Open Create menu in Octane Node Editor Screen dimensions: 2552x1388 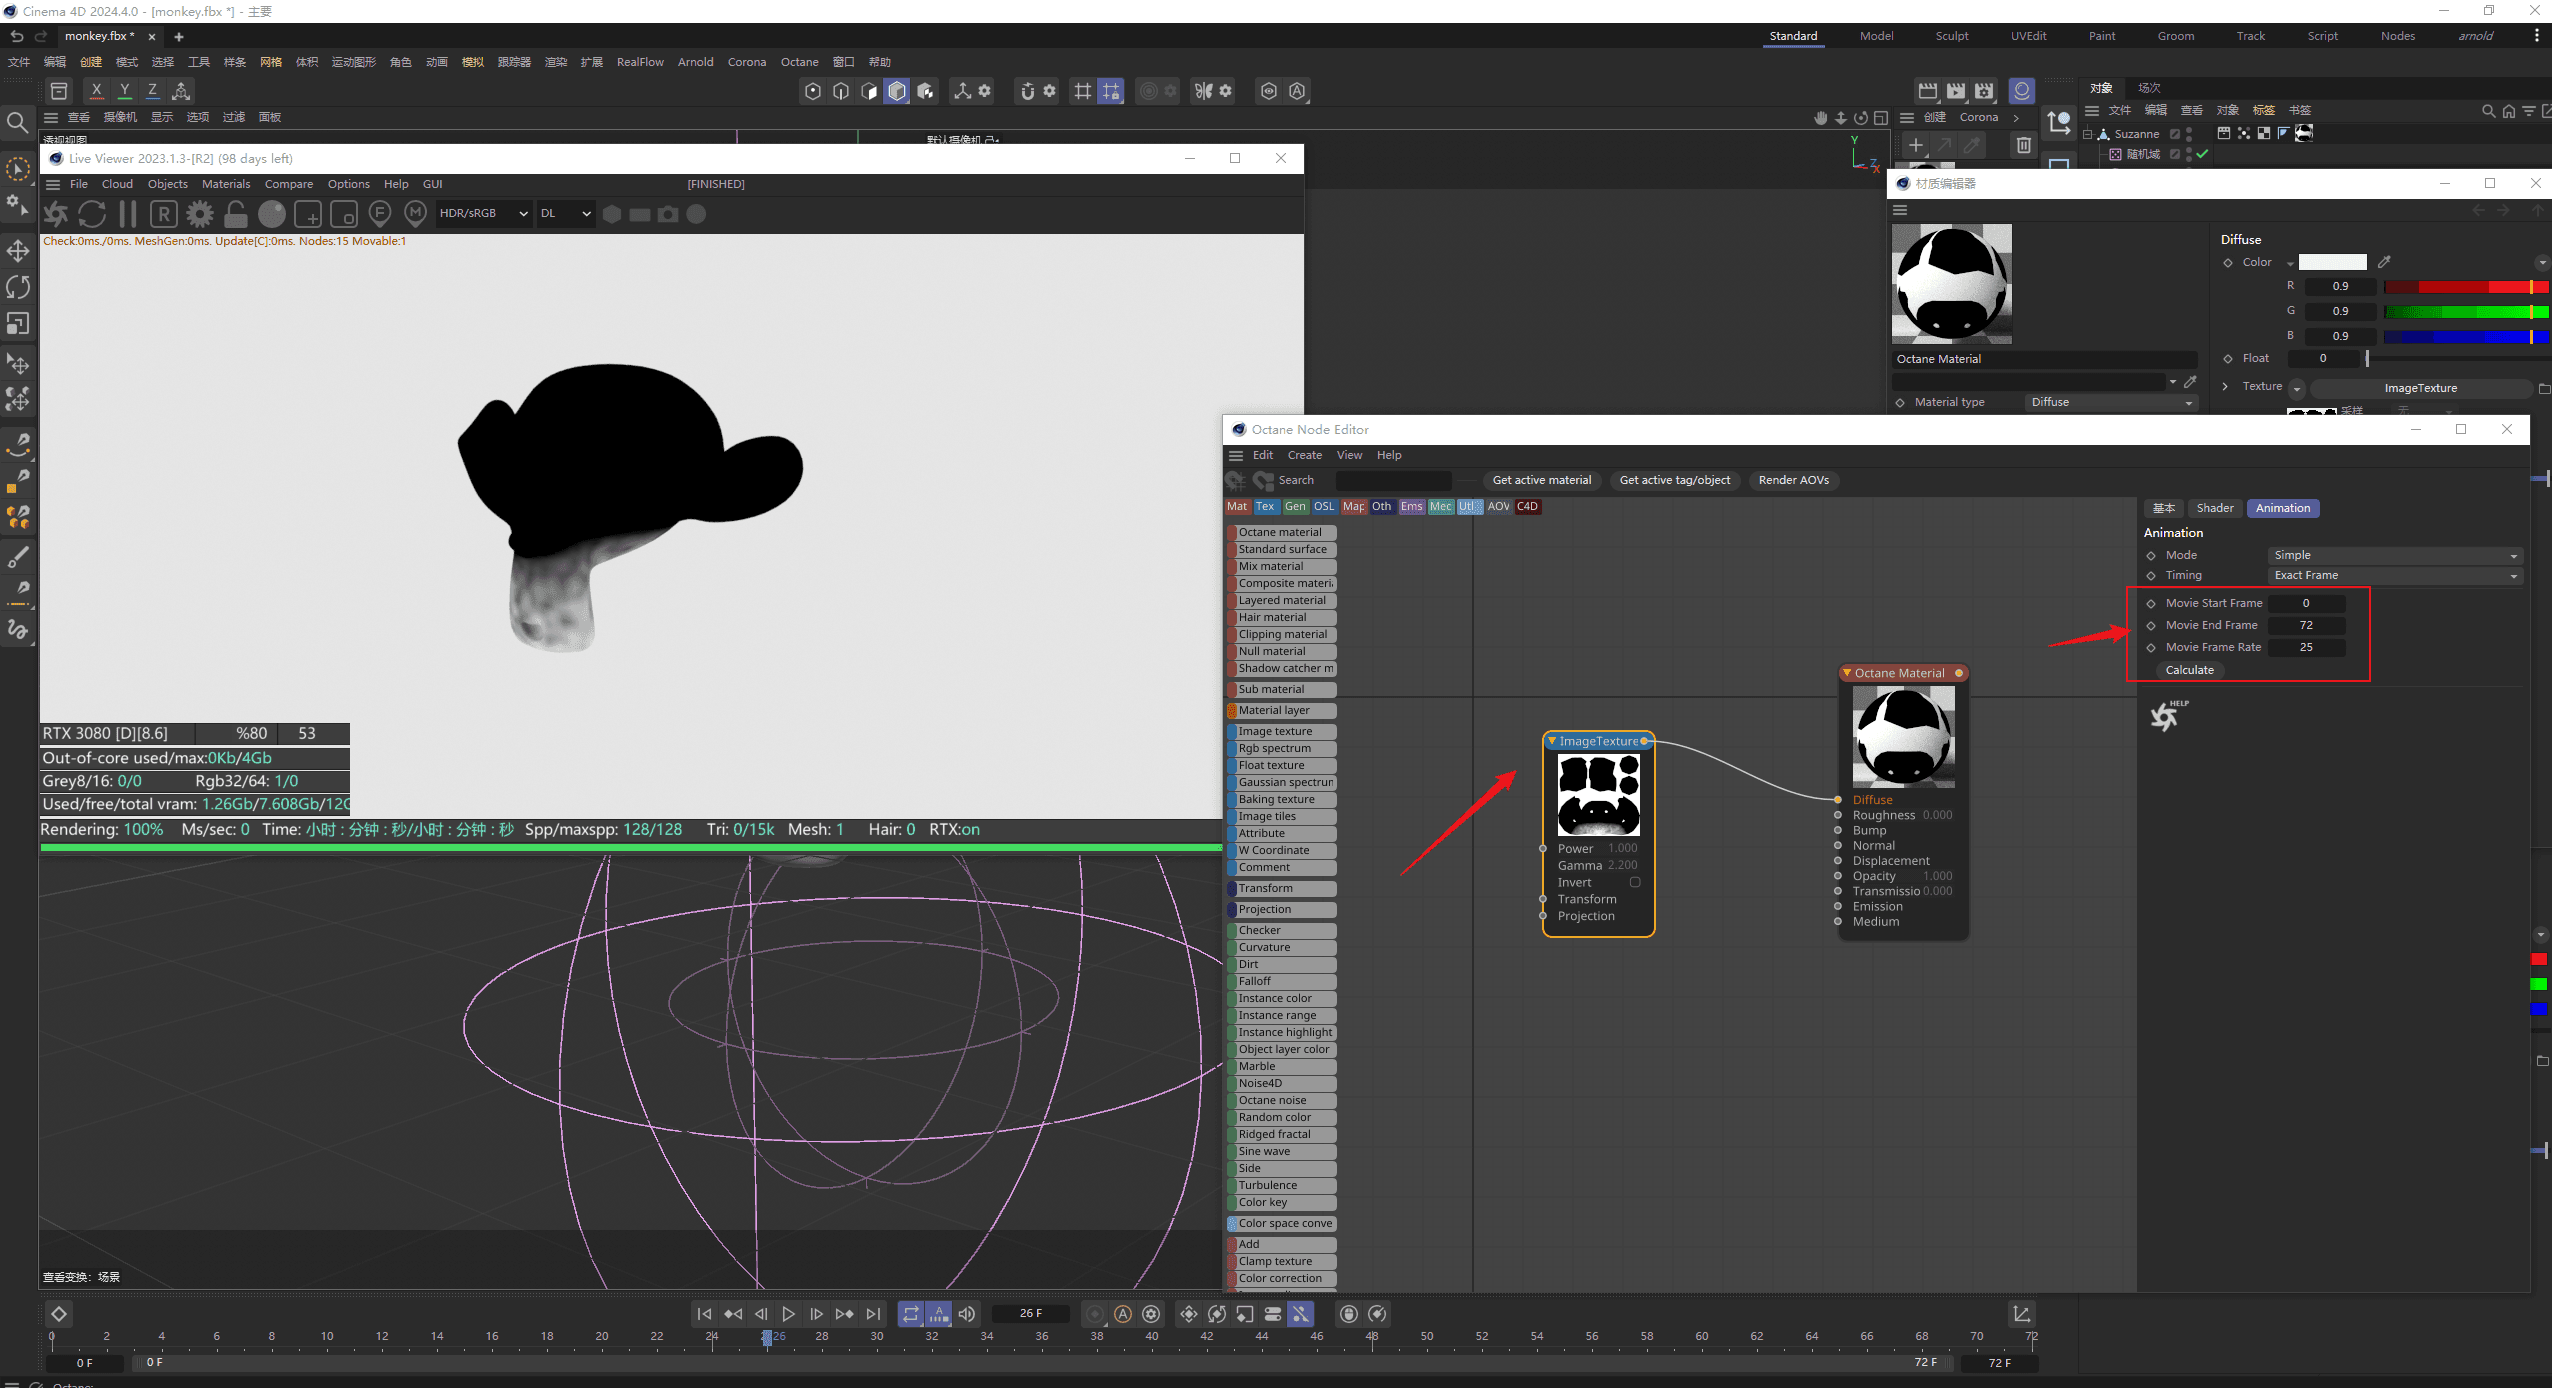coord(1304,455)
